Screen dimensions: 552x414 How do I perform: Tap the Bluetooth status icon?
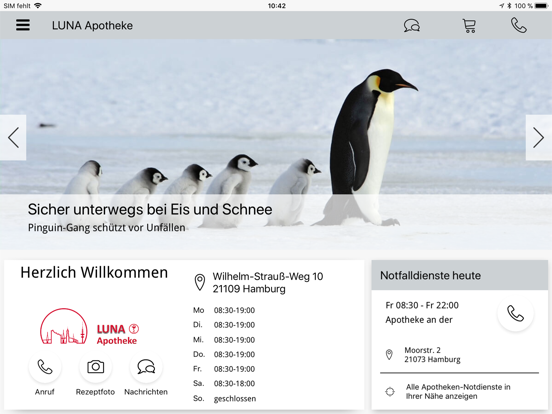509,6
